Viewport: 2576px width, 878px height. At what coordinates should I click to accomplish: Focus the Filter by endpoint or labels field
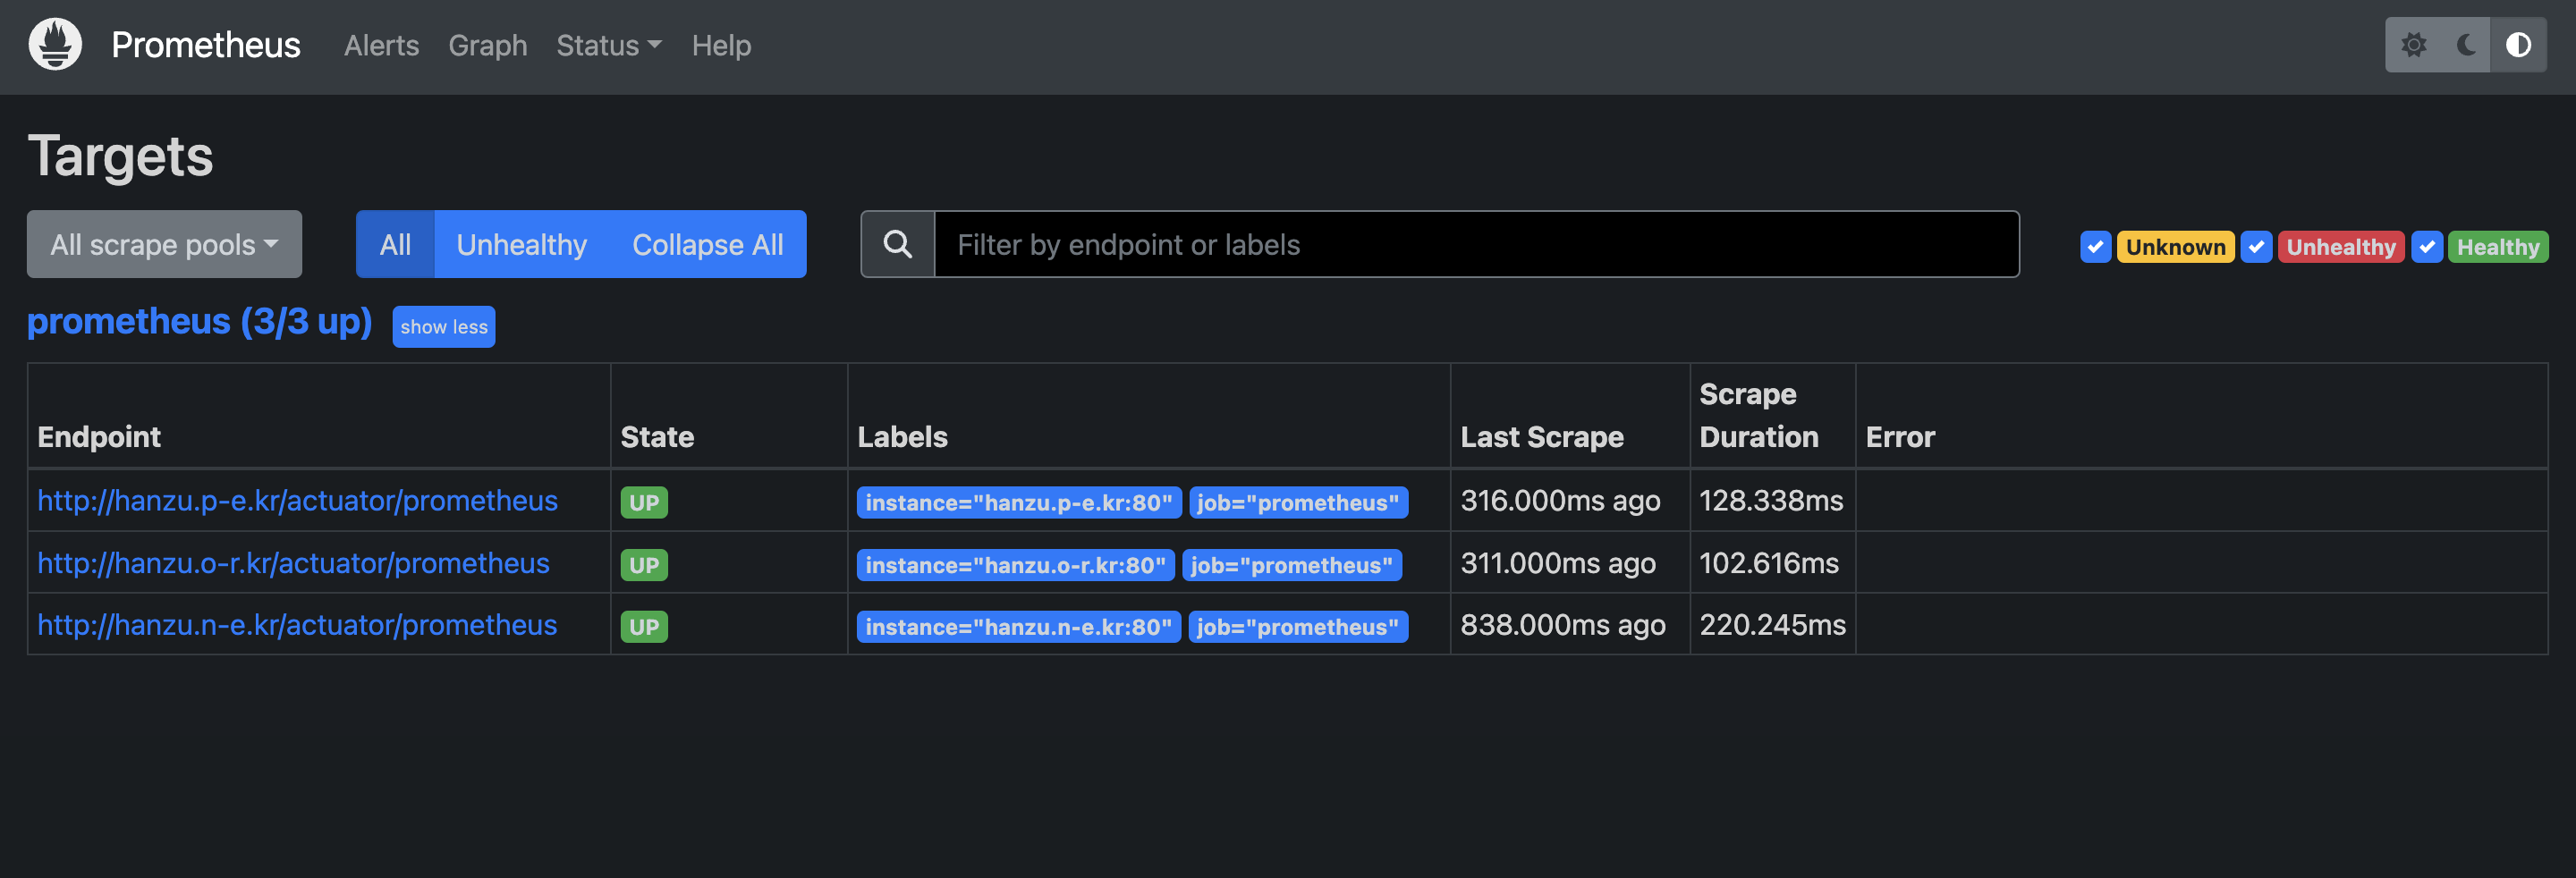pos(1476,244)
